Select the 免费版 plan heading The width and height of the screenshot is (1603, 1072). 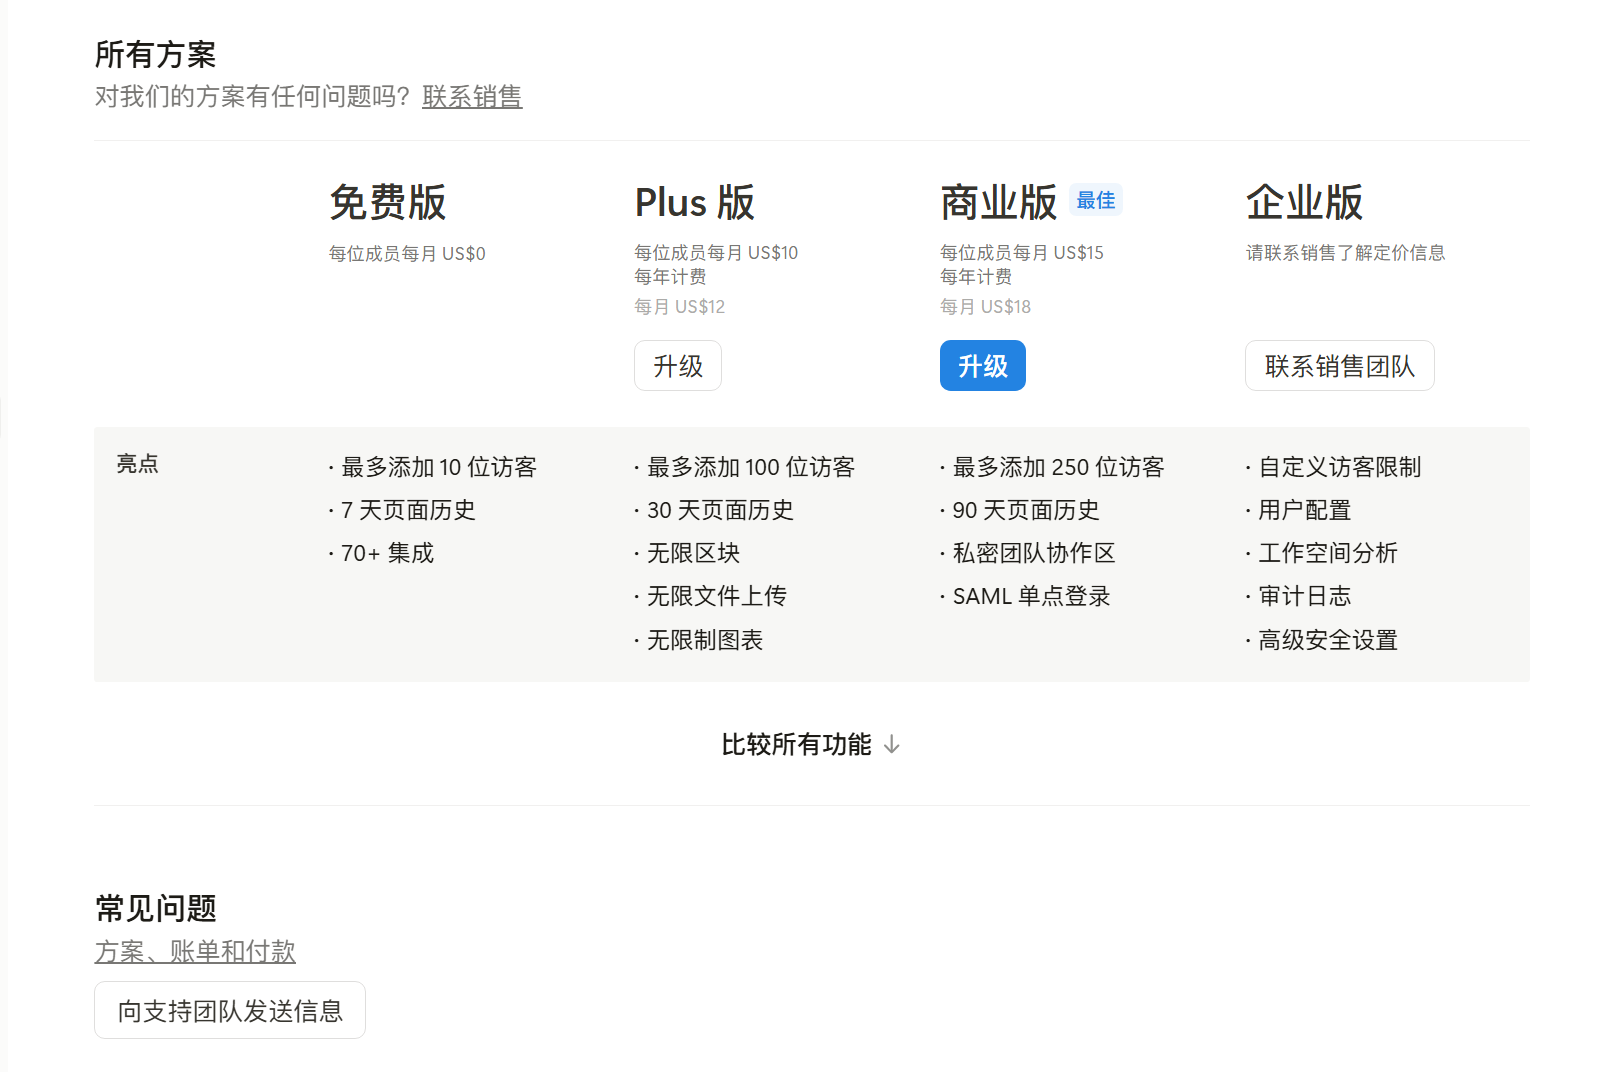pyautogui.click(x=388, y=202)
